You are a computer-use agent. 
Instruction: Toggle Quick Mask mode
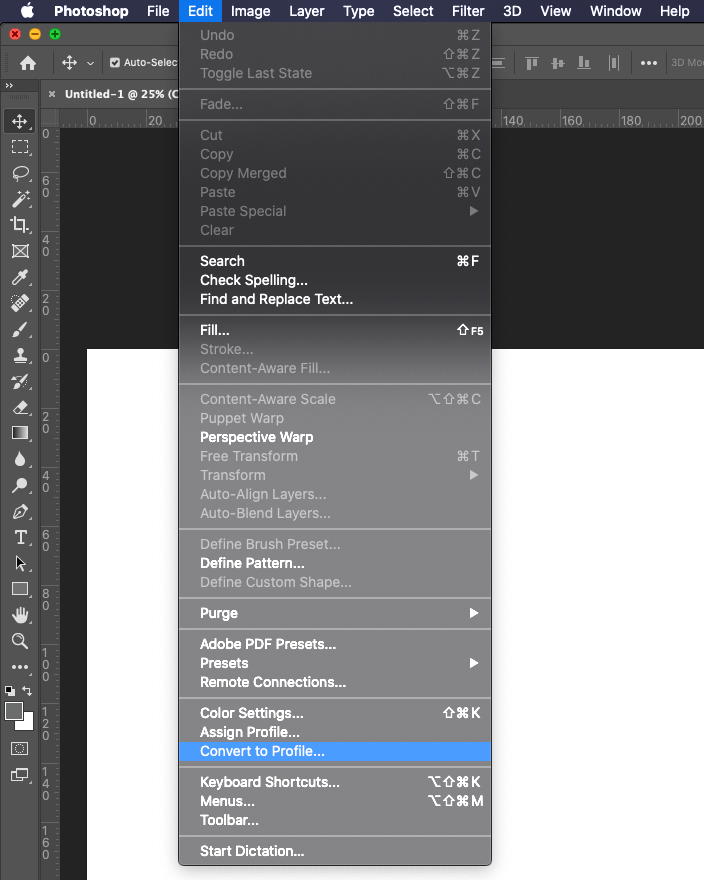(20, 749)
